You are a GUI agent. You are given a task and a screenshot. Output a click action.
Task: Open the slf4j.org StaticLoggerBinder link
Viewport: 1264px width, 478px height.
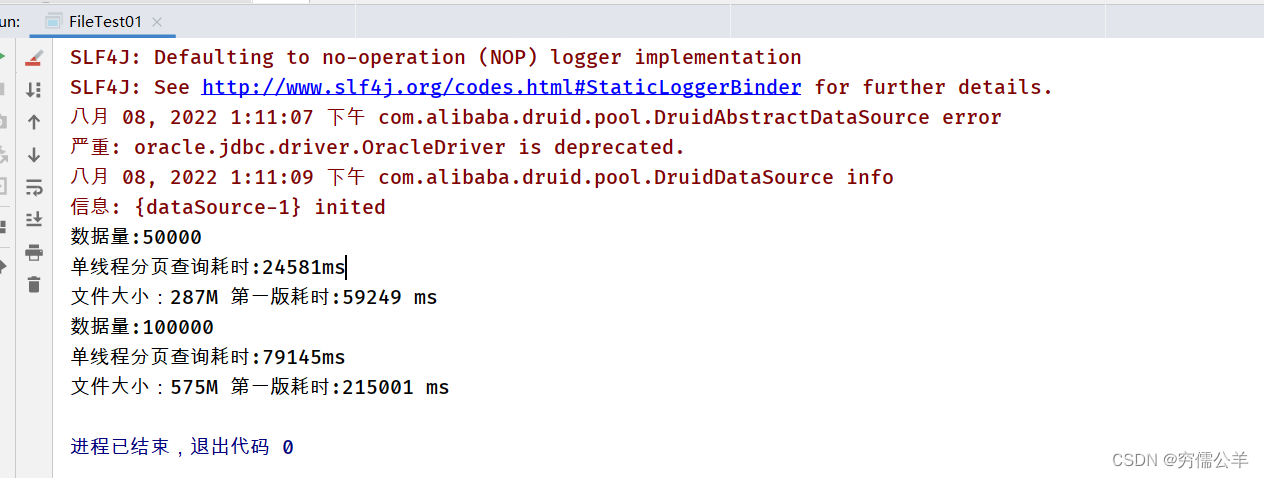[x=502, y=87]
